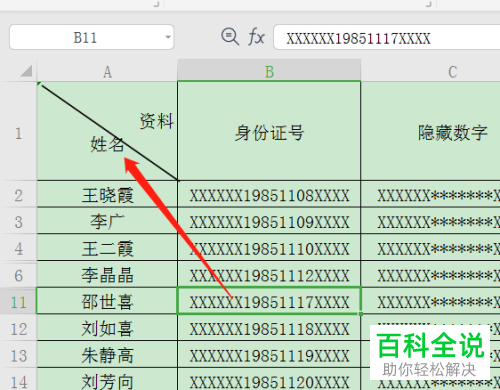Select cell XXXXXX19851109XXXX
The image size is (500, 390).
coord(269,221)
